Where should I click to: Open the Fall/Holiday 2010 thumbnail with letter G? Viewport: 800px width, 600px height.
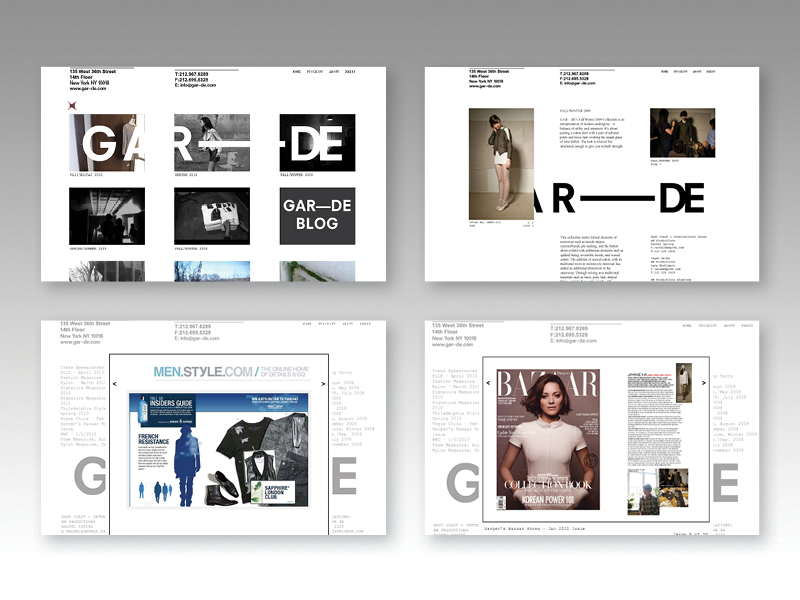(106, 143)
